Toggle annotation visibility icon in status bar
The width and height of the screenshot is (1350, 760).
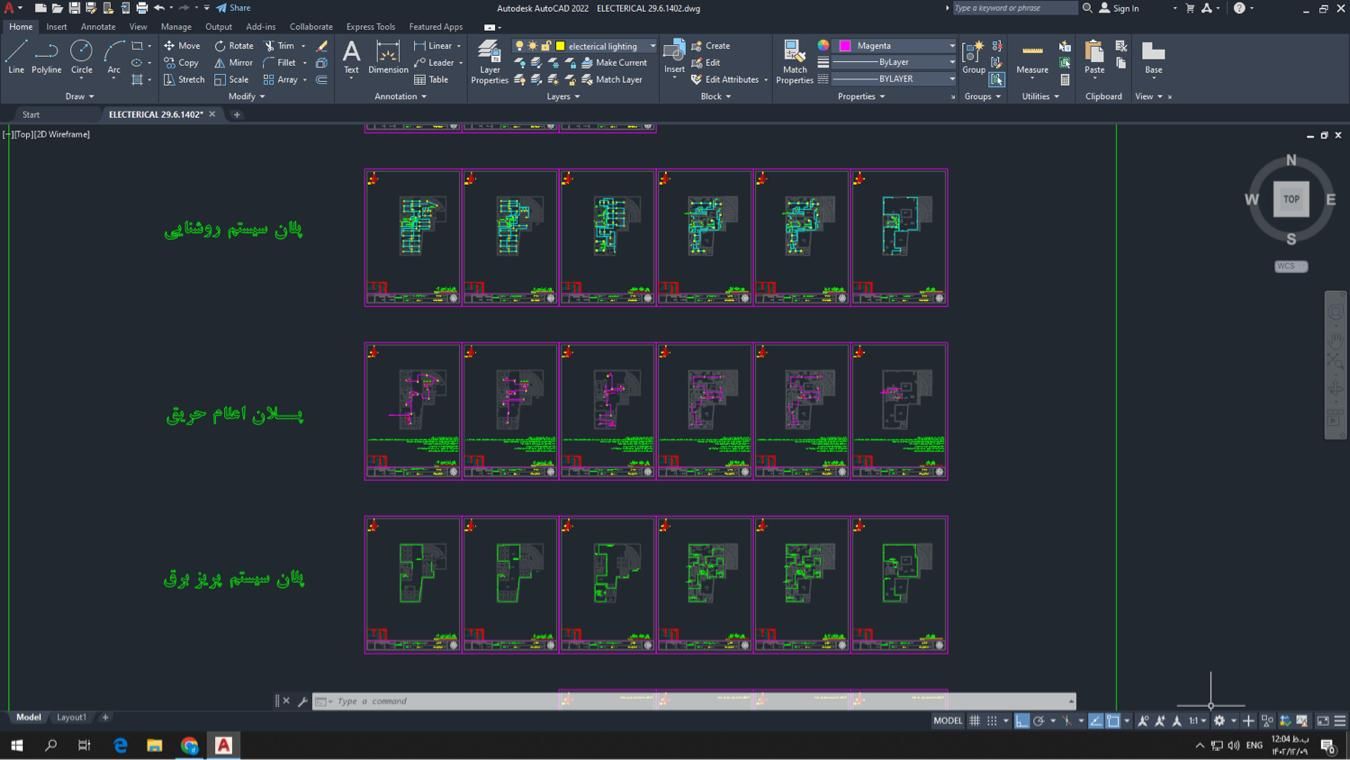click(1143, 721)
